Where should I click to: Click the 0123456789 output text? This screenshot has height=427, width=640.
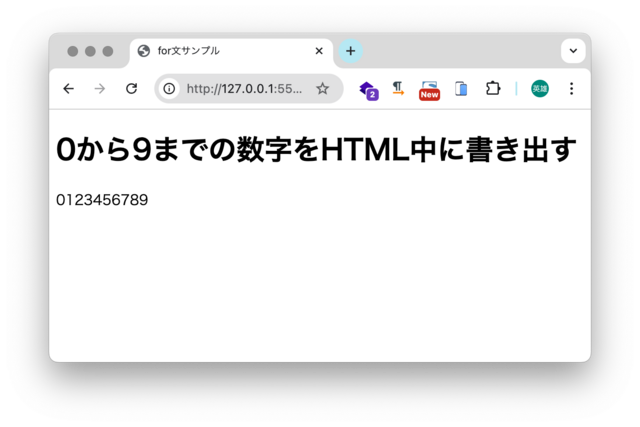pos(102,200)
